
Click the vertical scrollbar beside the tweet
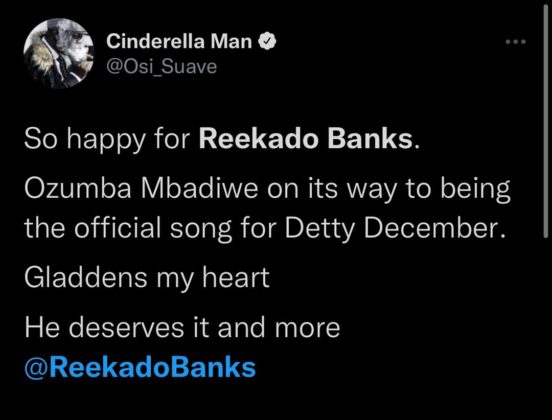pyautogui.click(x=545, y=121)
